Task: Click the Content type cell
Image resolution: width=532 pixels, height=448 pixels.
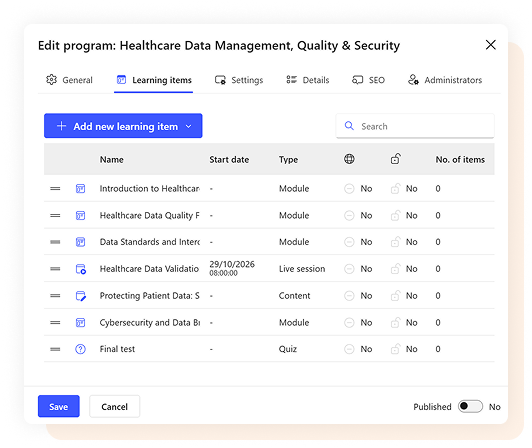Action: tap(294, 296)
